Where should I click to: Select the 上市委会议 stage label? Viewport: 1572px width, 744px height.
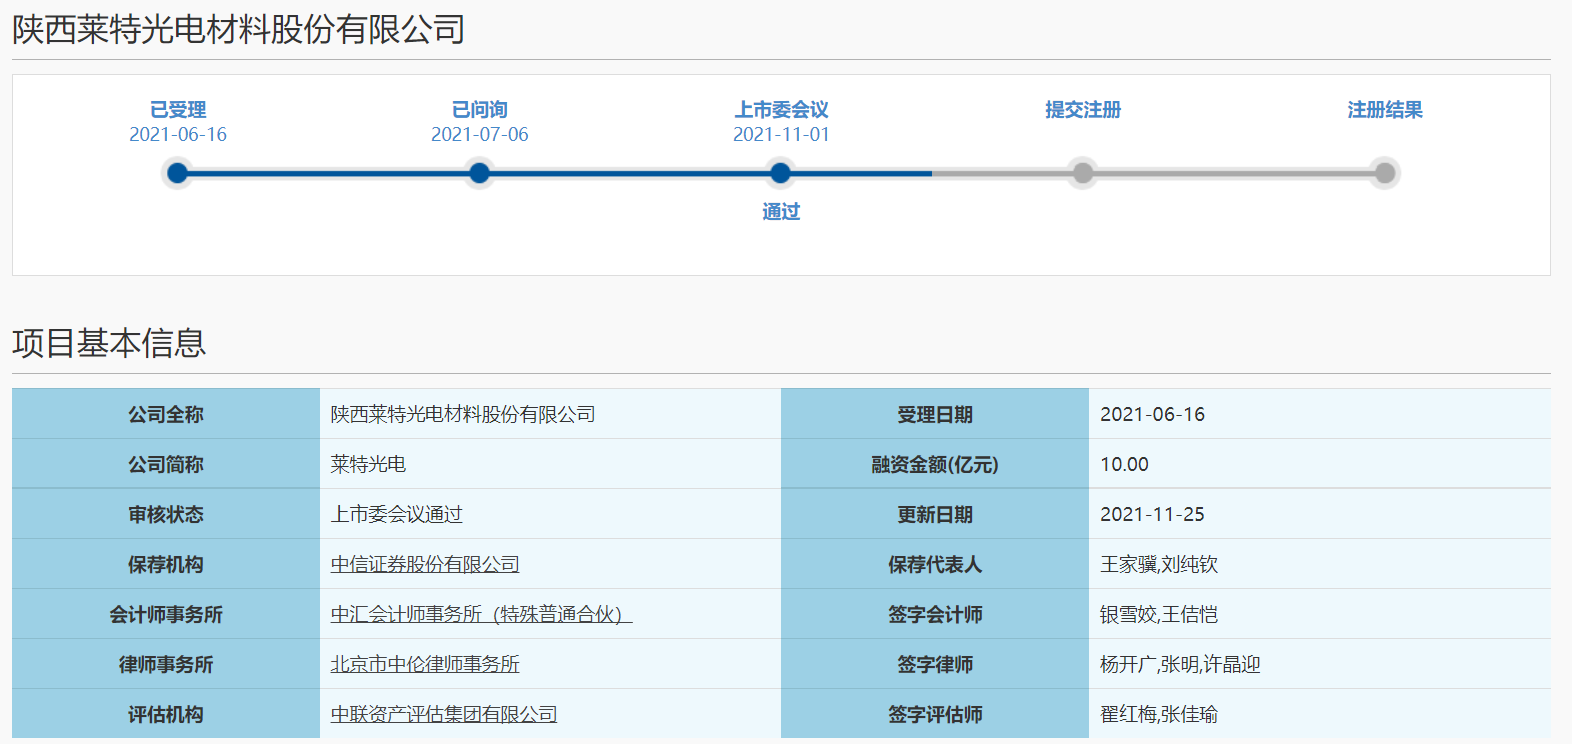tap(781, 109)
